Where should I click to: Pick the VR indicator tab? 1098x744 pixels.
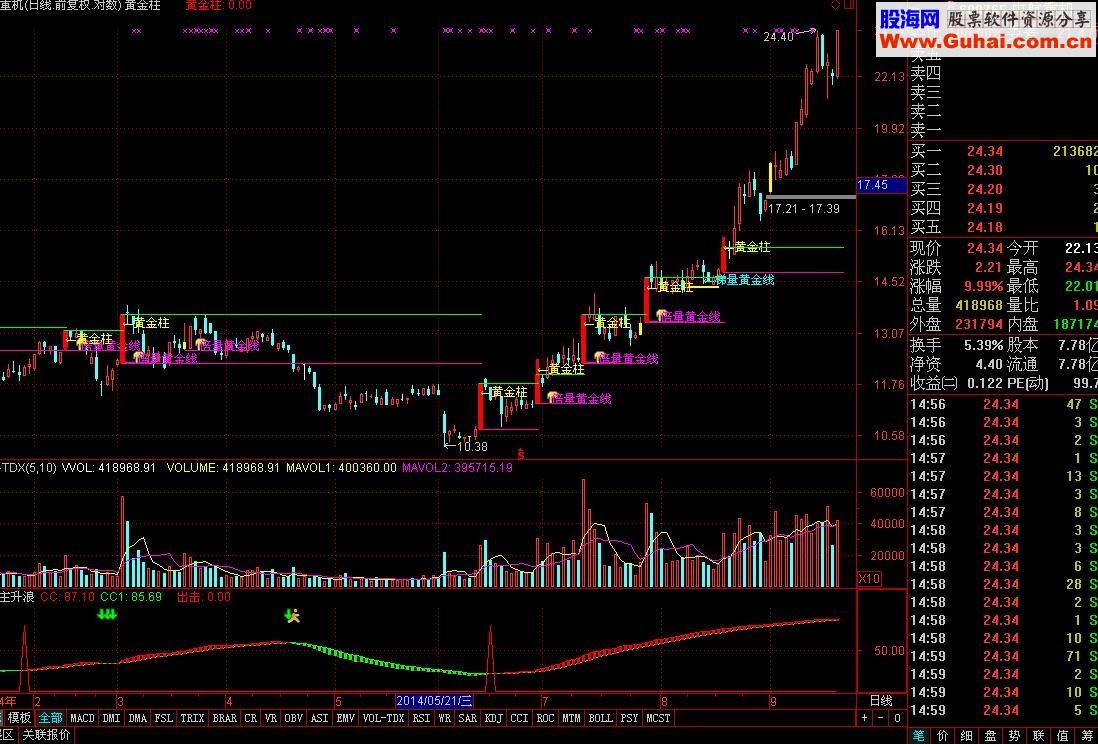pyautogui.click(x=271, y=718)
